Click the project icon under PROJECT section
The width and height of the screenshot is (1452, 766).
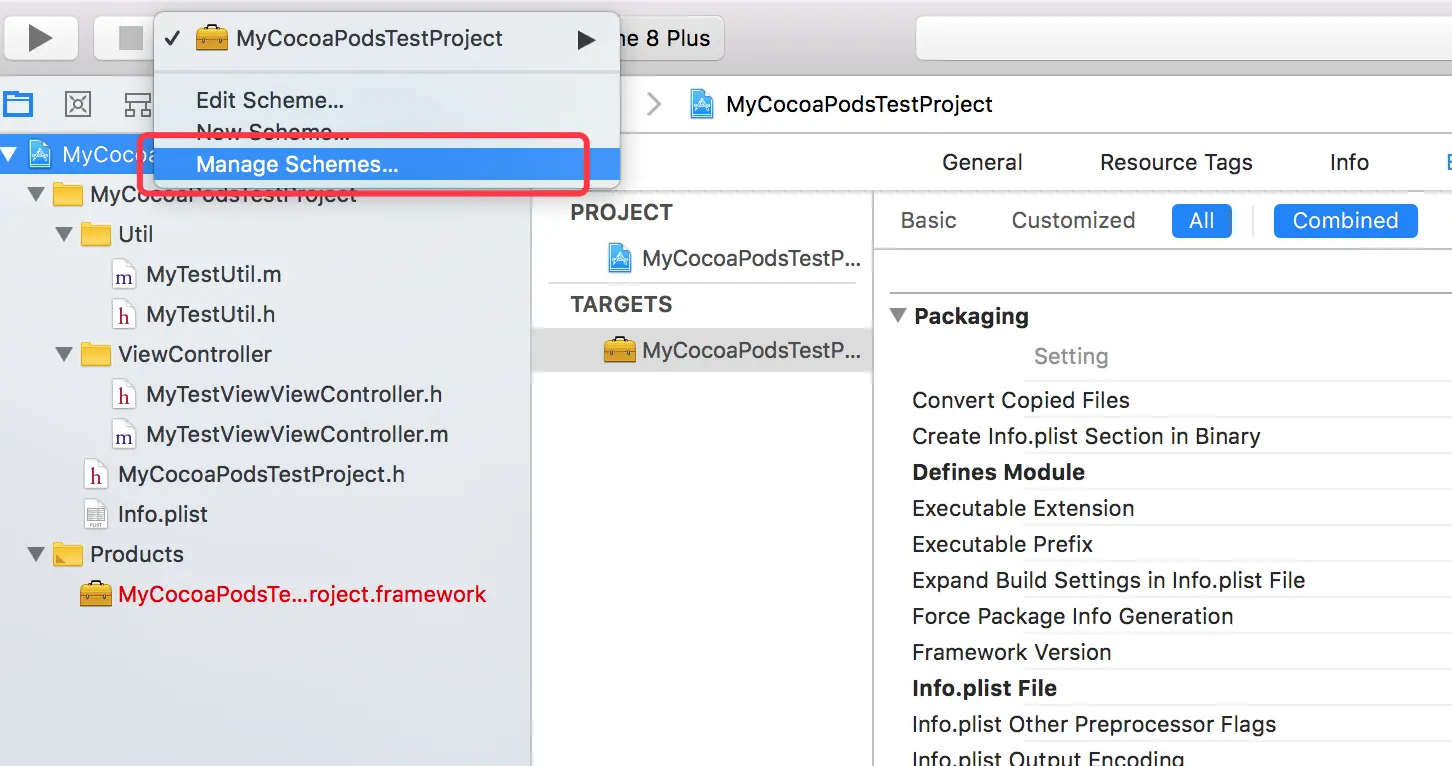620,258
